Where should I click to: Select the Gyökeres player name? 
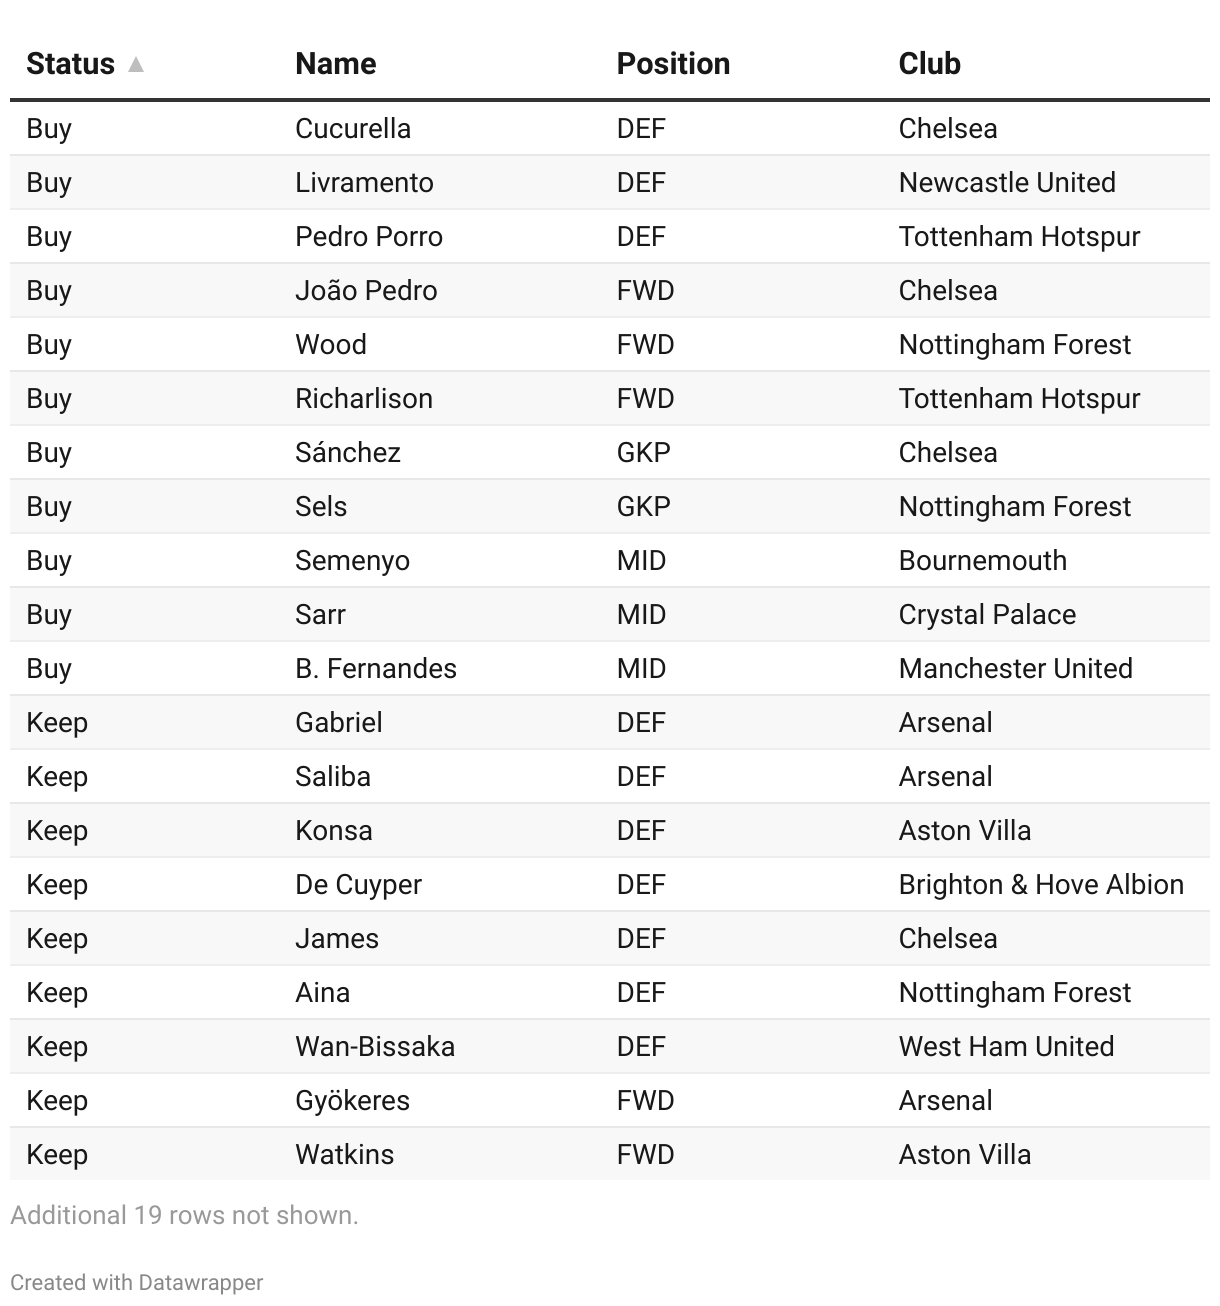click(x=352, y=1101)
